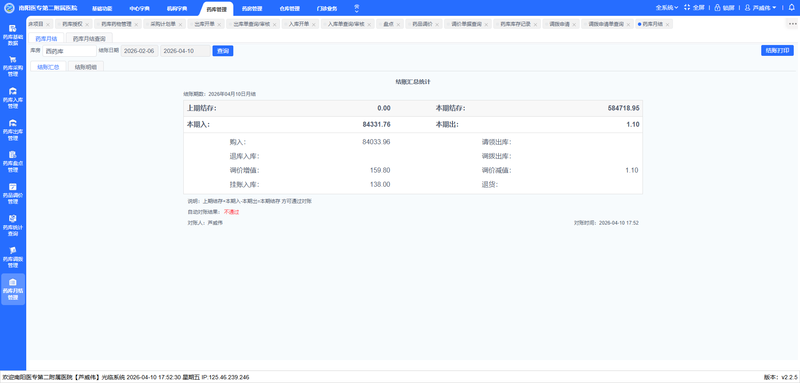Open the tab overflow ellipsis menu
The width and height of the screenshot is (800, 383).
pos(792,24)
